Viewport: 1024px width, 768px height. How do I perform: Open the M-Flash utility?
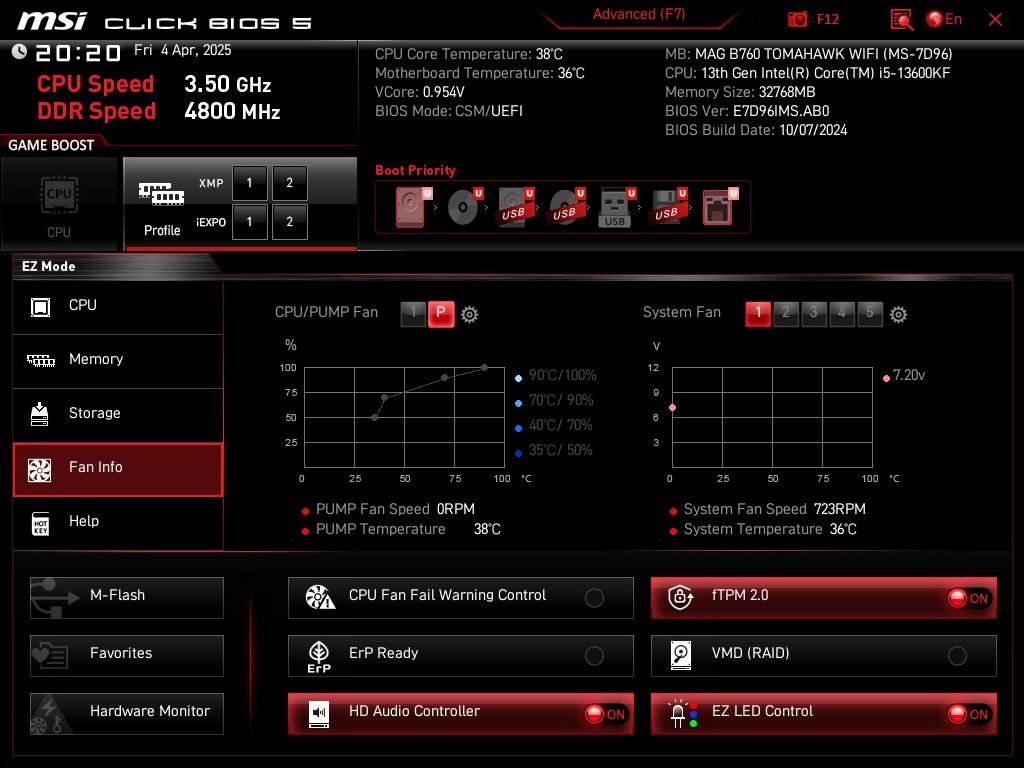click(x=127, y=598)
